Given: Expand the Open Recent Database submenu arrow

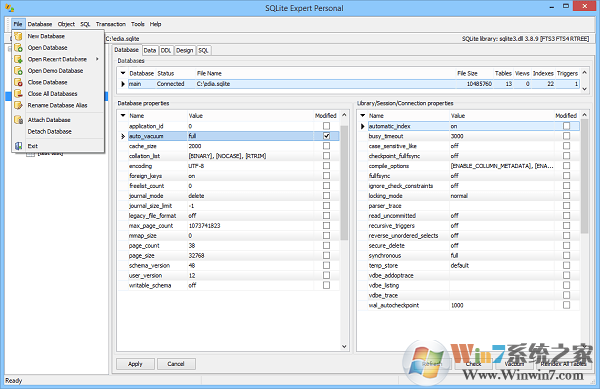Looking at the screenshot, I should point(98,59).
